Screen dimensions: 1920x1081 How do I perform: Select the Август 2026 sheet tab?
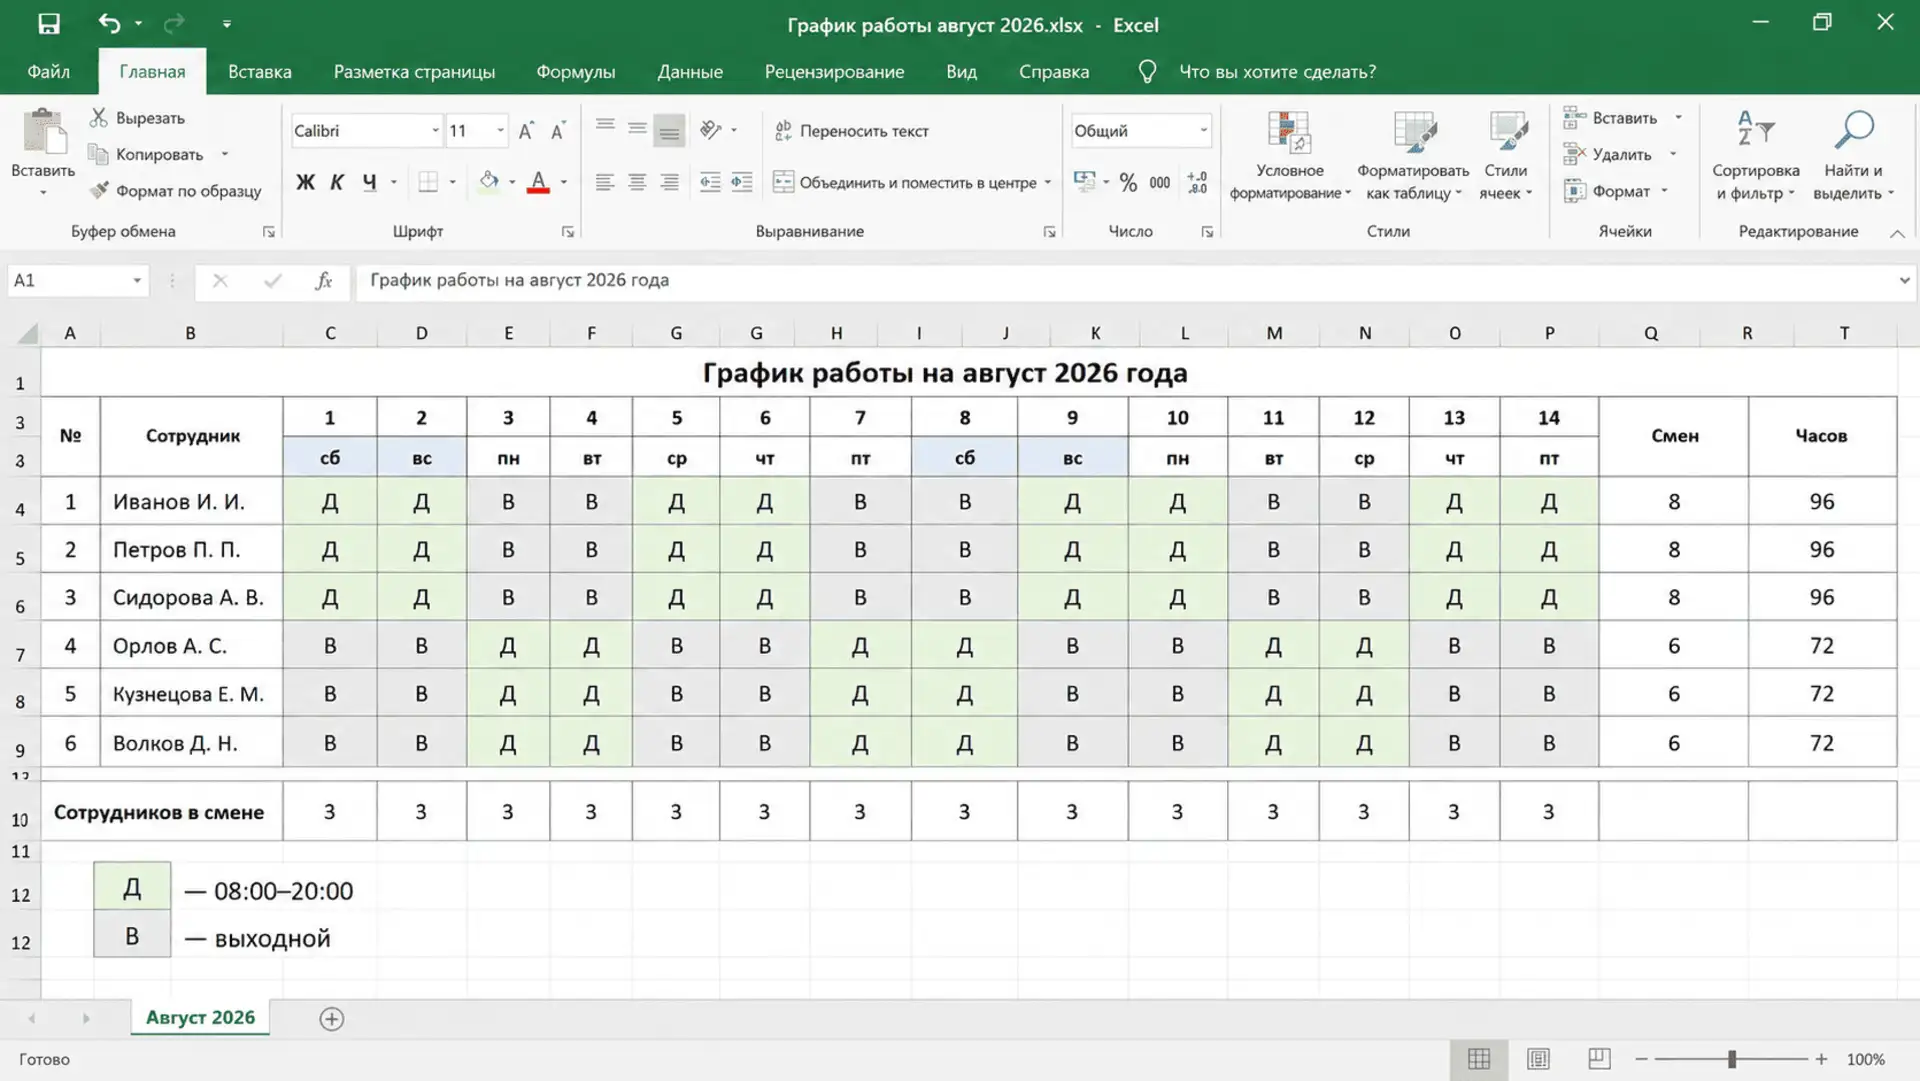[200, 1018]
